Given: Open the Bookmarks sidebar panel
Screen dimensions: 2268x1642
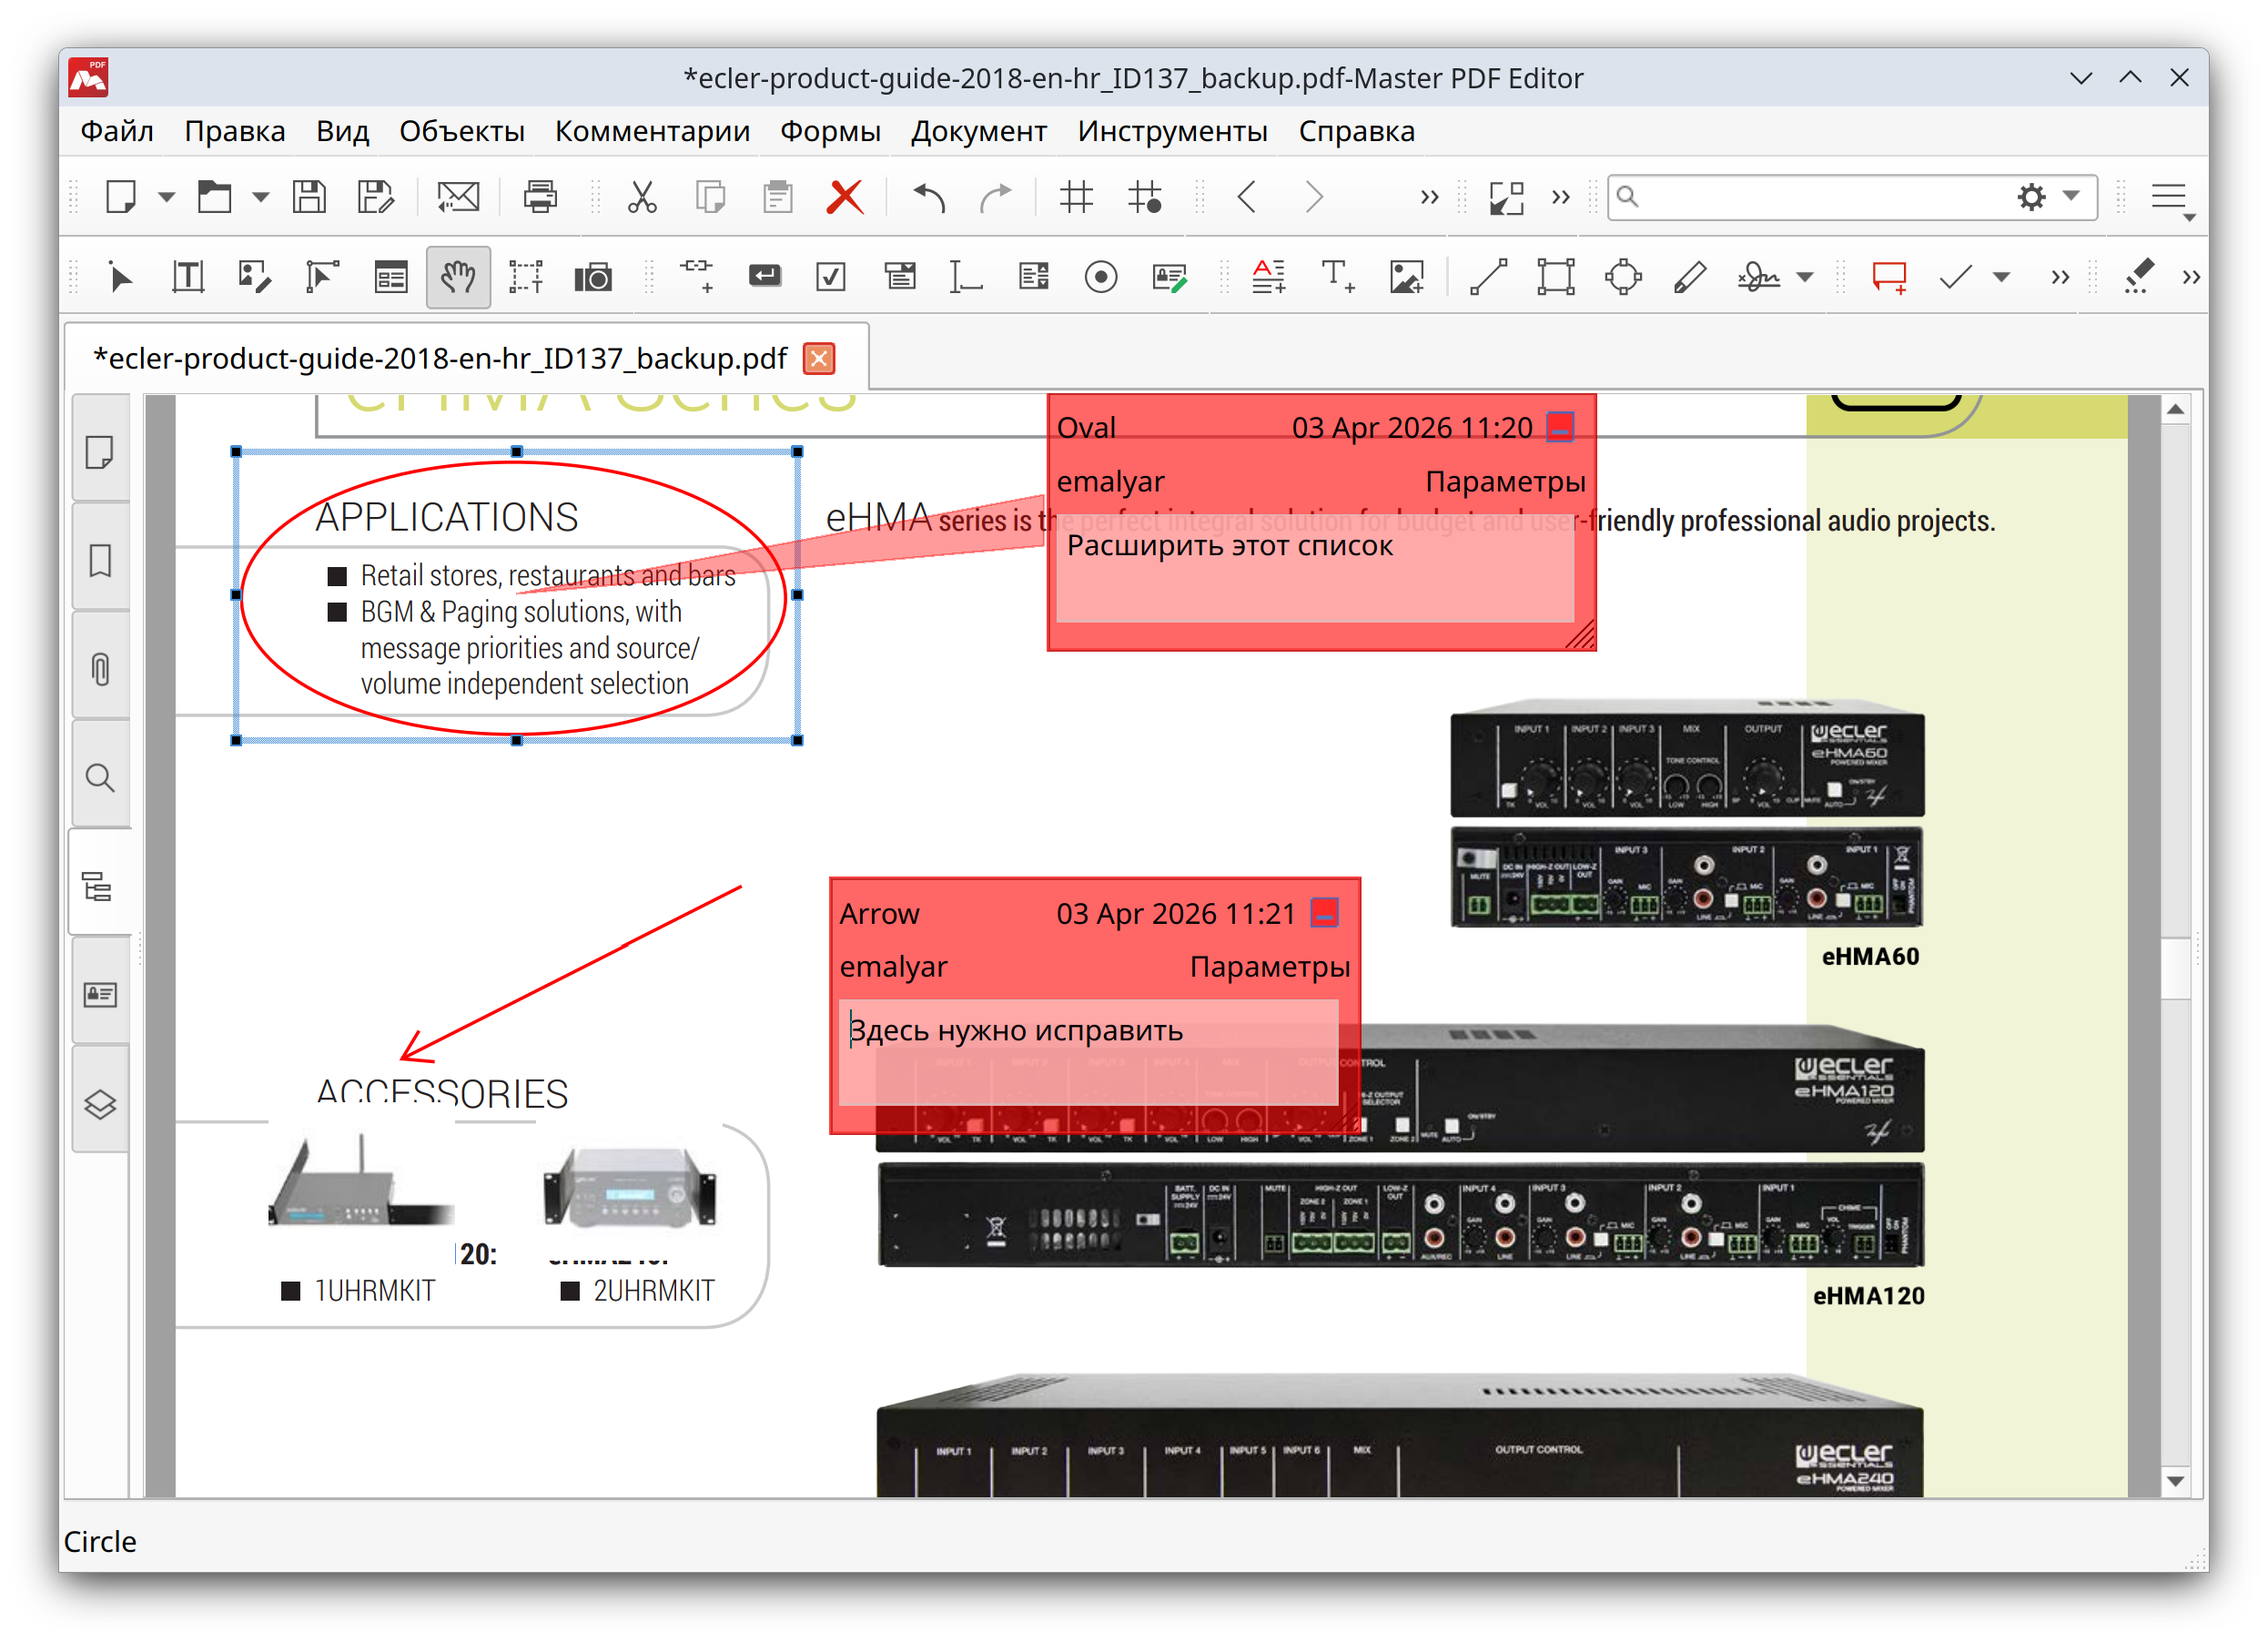Looking at the screenshot, I should (x=100, y=560).
